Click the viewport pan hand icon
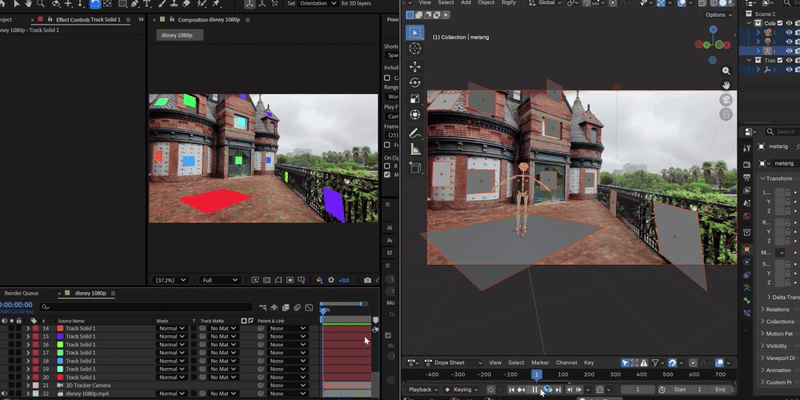The image size is (800, 400). [726, 85]
